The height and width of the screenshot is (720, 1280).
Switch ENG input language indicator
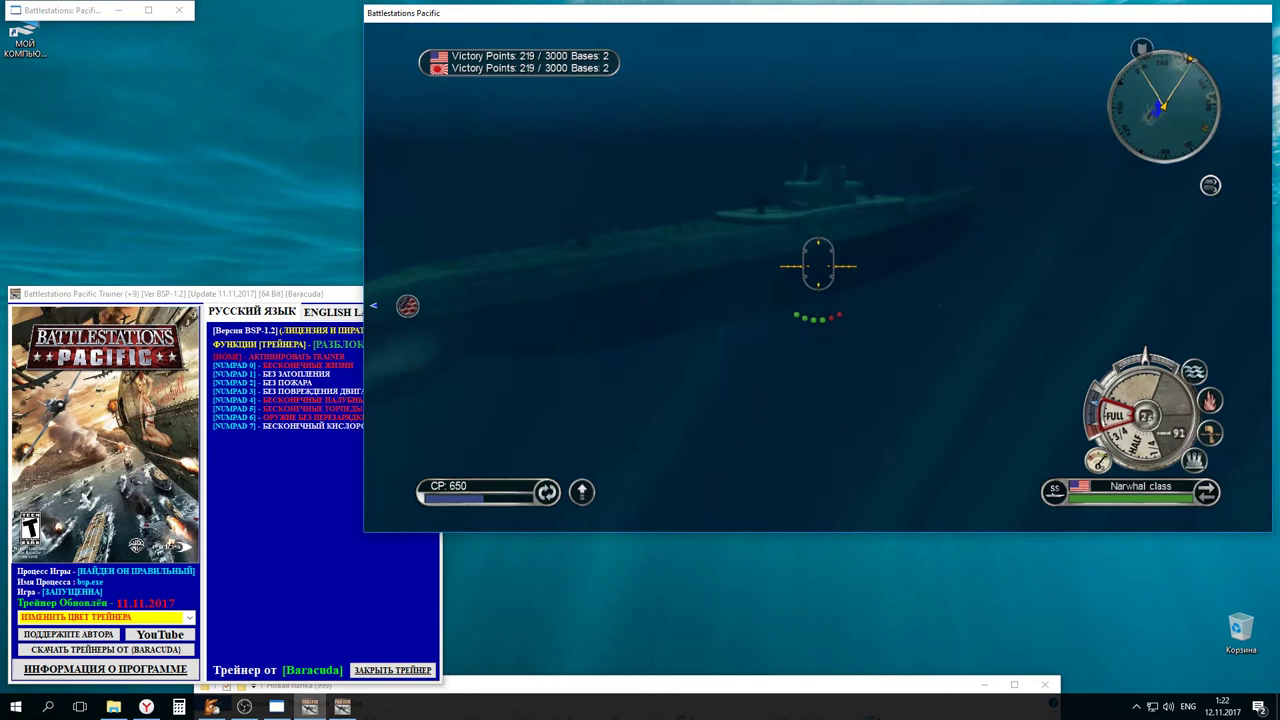click(1188, 707)
